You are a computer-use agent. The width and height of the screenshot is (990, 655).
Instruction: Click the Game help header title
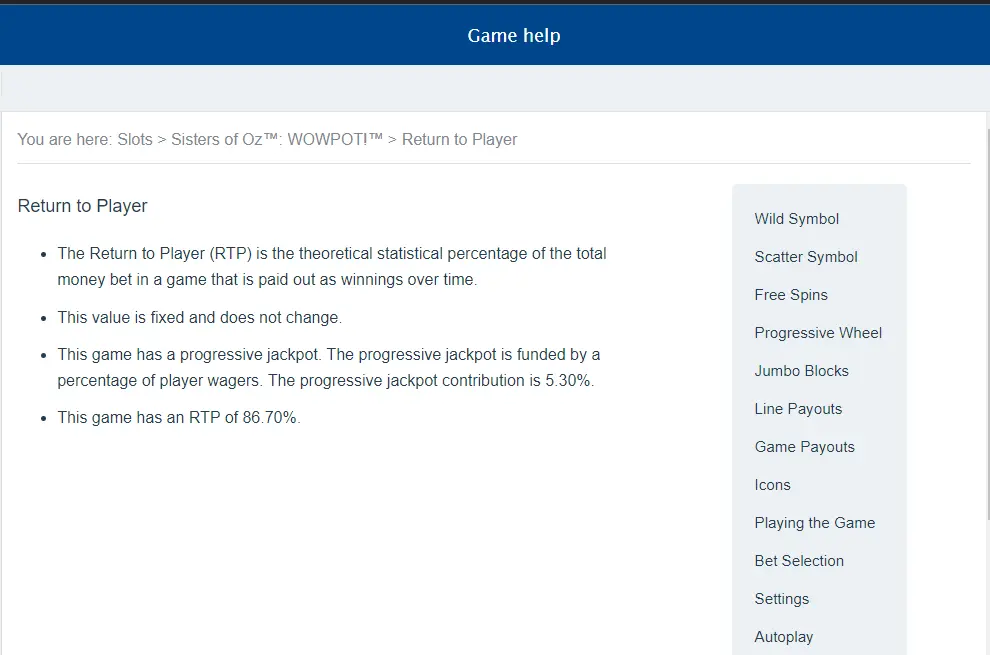click(514, 35)
